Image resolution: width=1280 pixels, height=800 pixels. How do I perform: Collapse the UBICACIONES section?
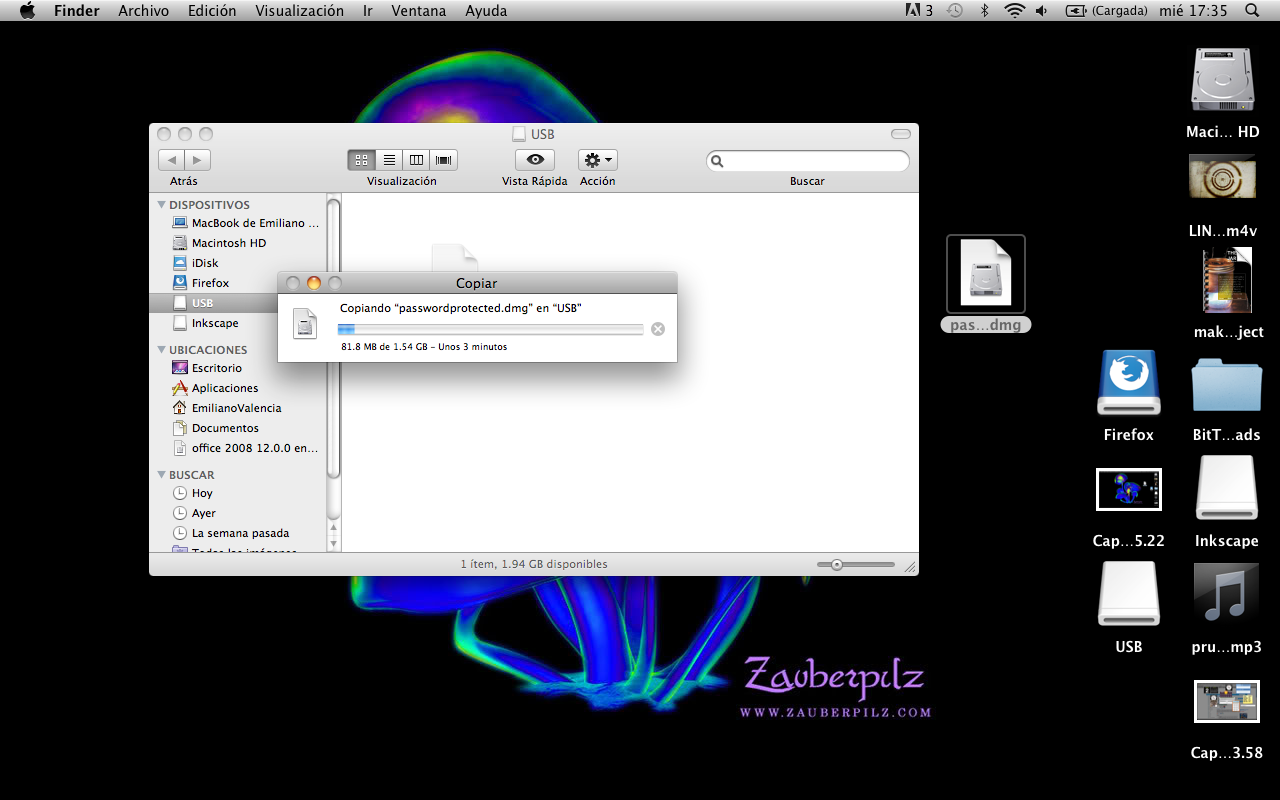(x=162, y=350)
